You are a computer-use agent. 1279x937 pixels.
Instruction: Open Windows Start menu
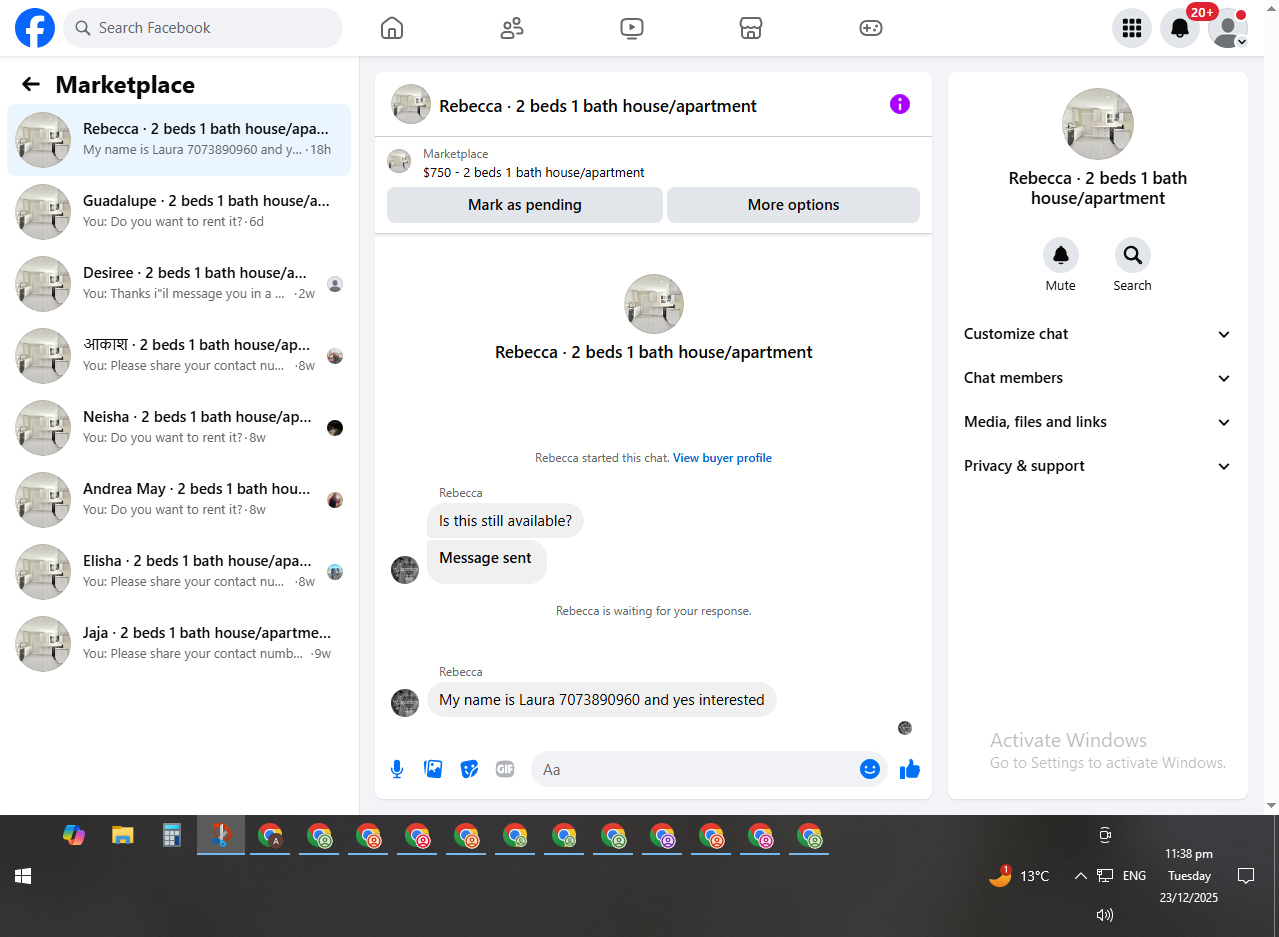pyautogui.click(x=23, y=876)
